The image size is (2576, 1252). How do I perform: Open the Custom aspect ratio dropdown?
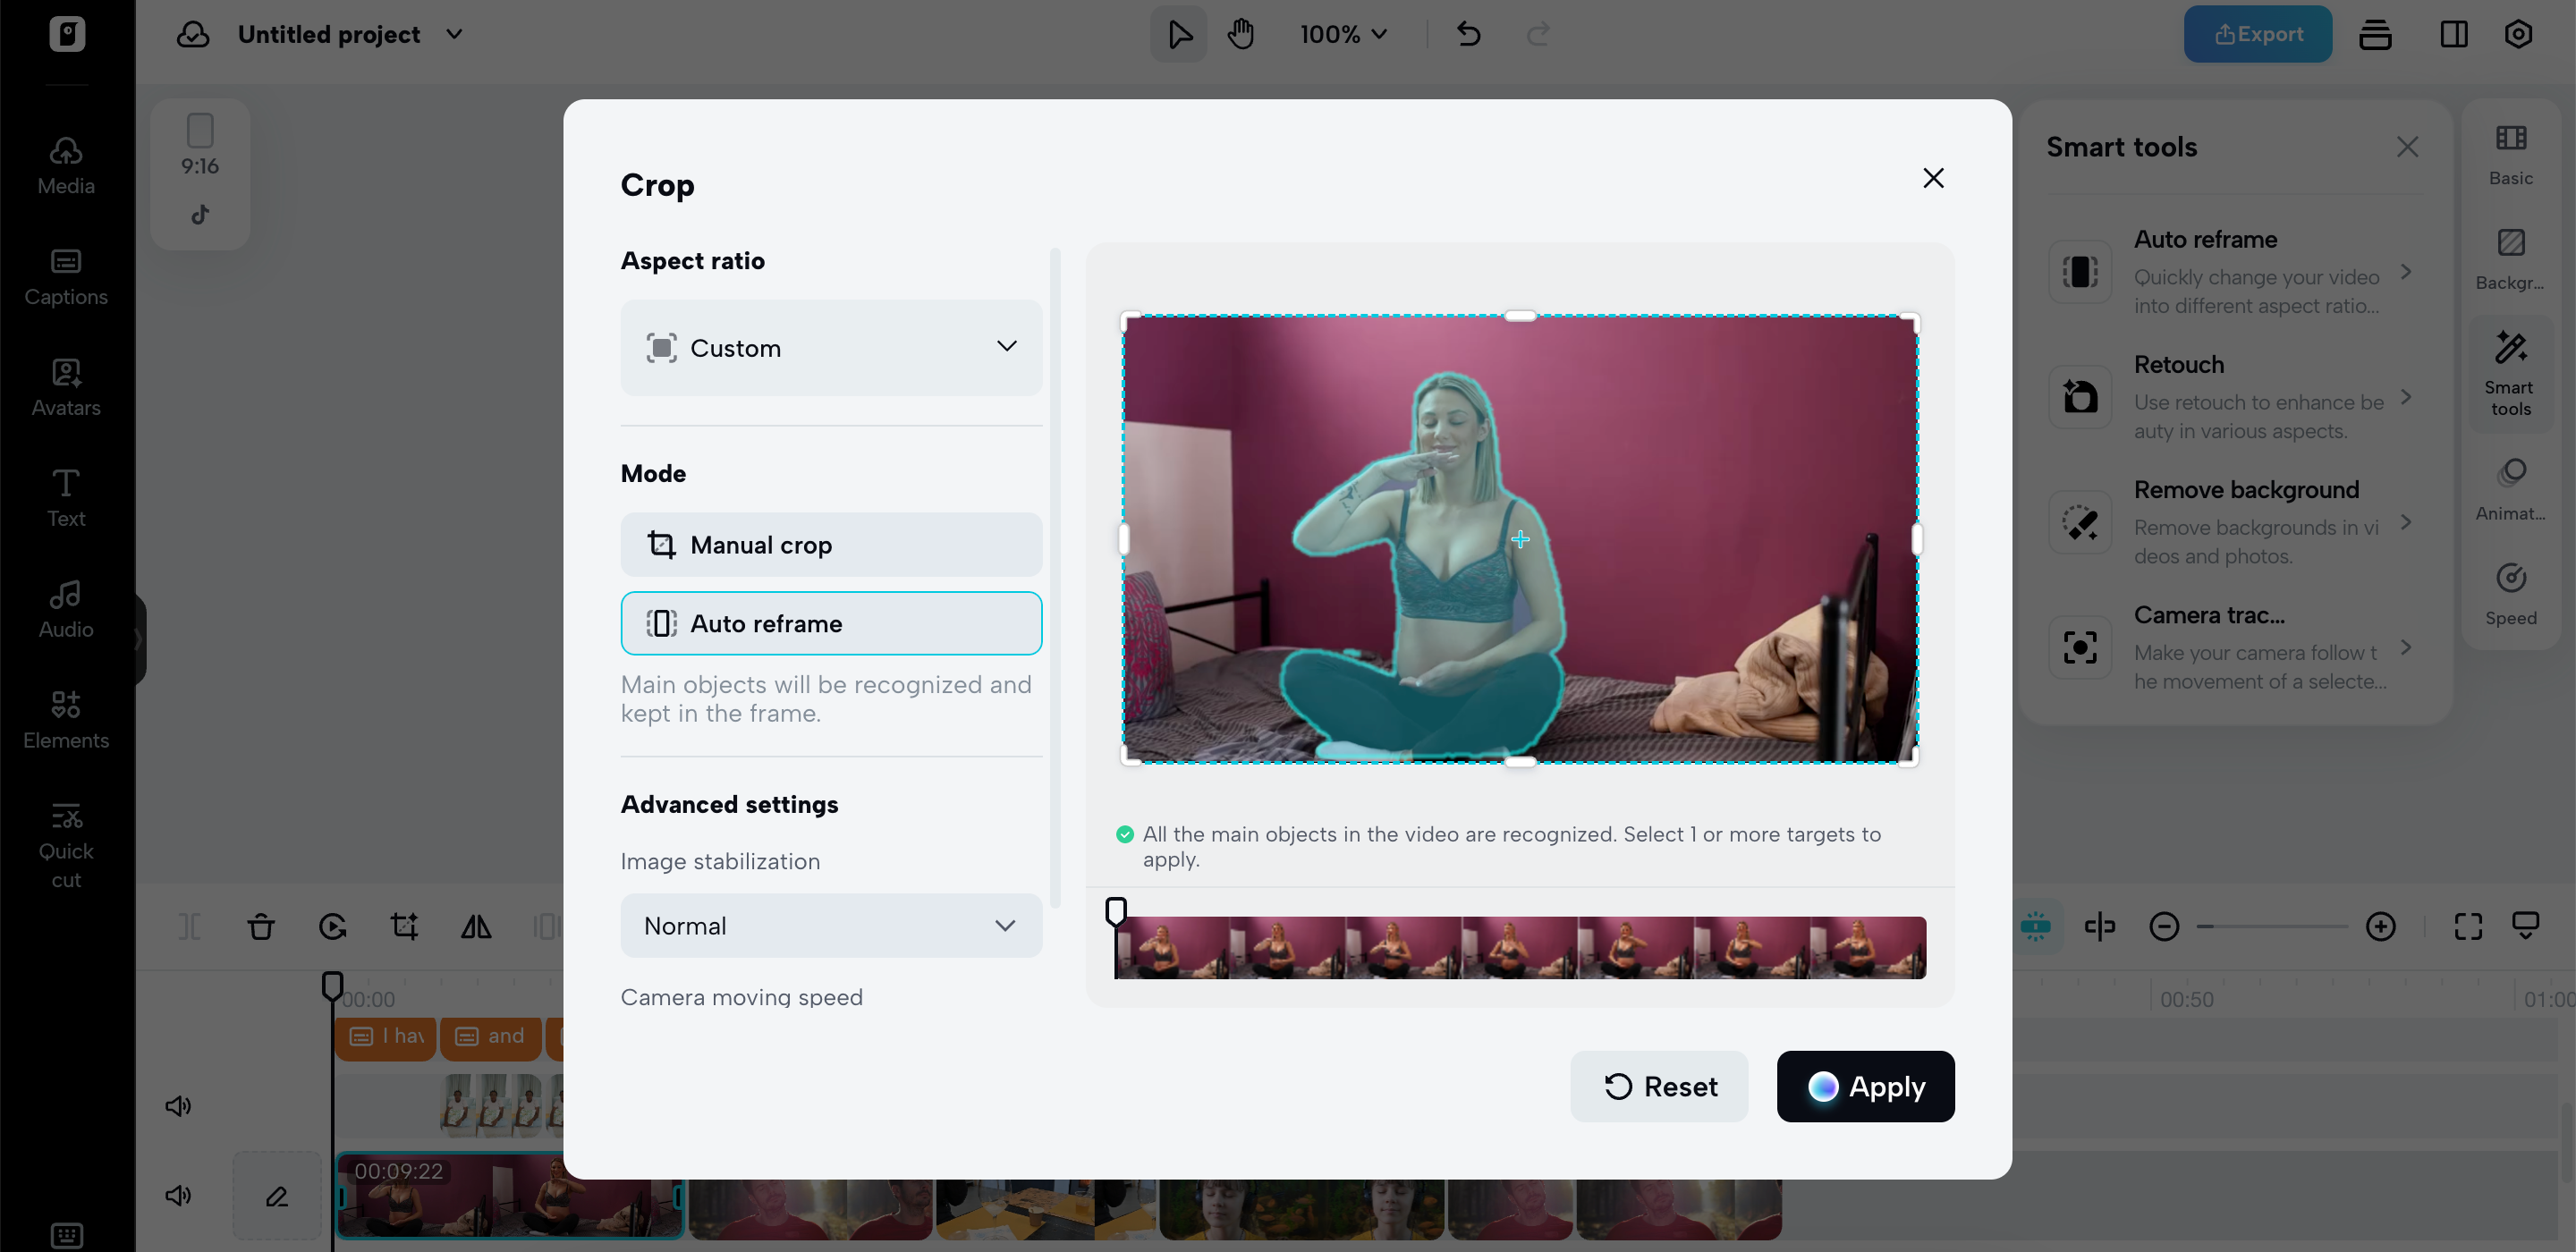coord(831,348)
